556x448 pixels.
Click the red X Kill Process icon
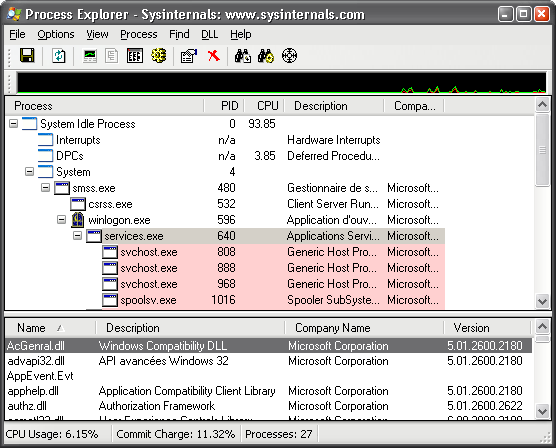point(214,56)
